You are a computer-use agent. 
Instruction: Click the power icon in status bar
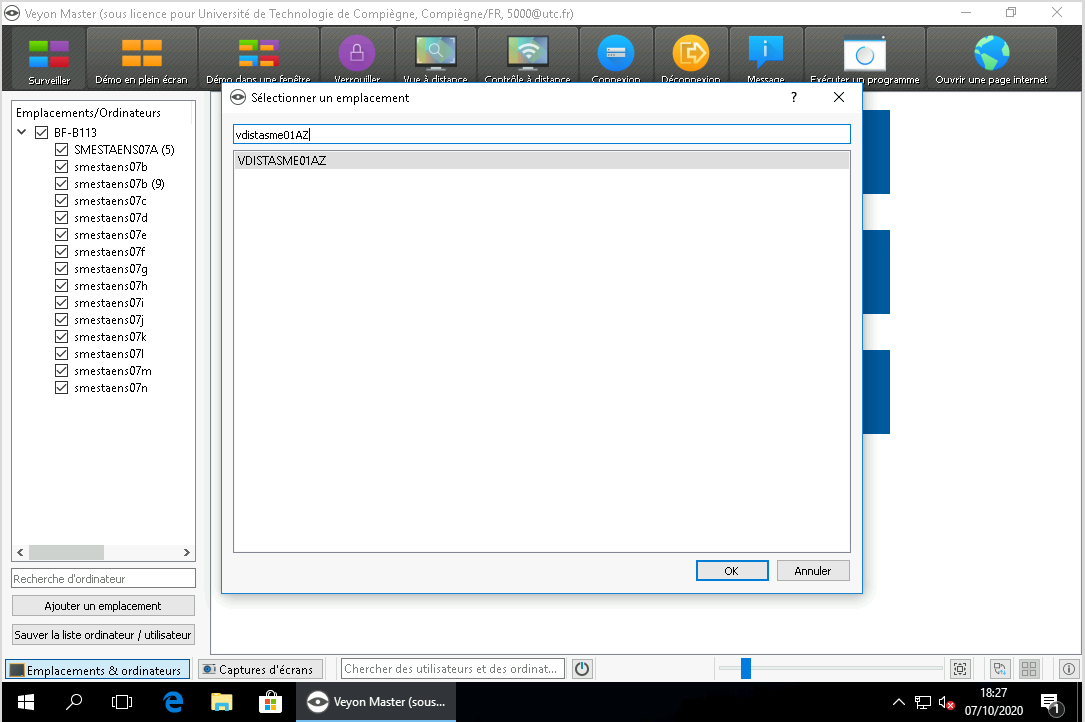(582, 669)
